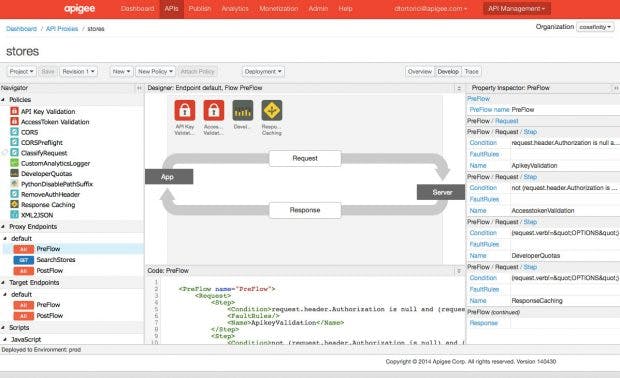
Task: Collapse the Navigator panel with its arrow icon
Action: pyautogui.click(x=139, y=88)
